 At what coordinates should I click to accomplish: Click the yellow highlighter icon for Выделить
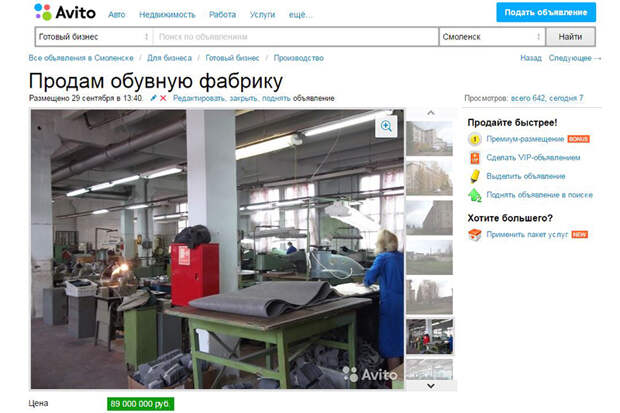475,176
